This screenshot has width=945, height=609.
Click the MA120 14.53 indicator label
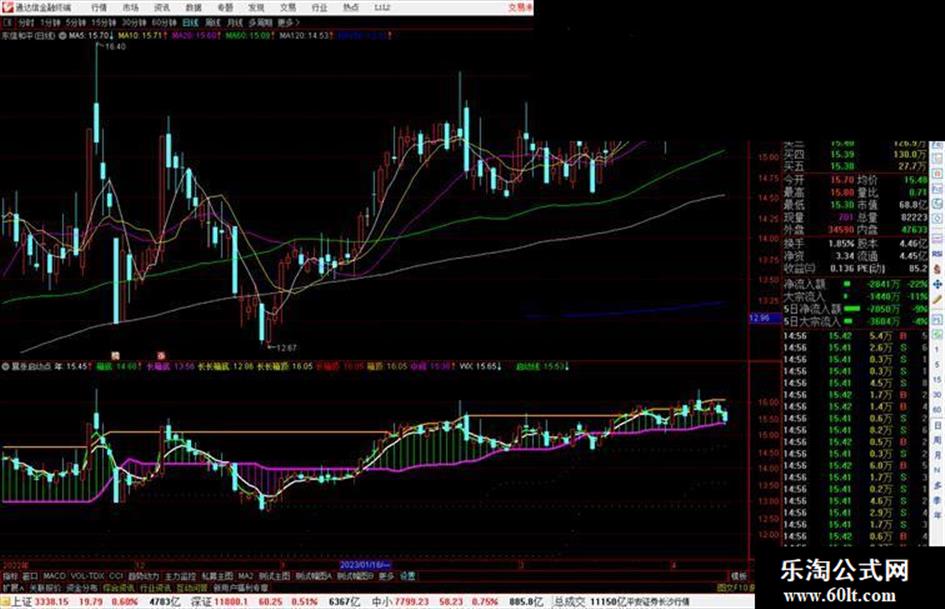coord(304,36)
